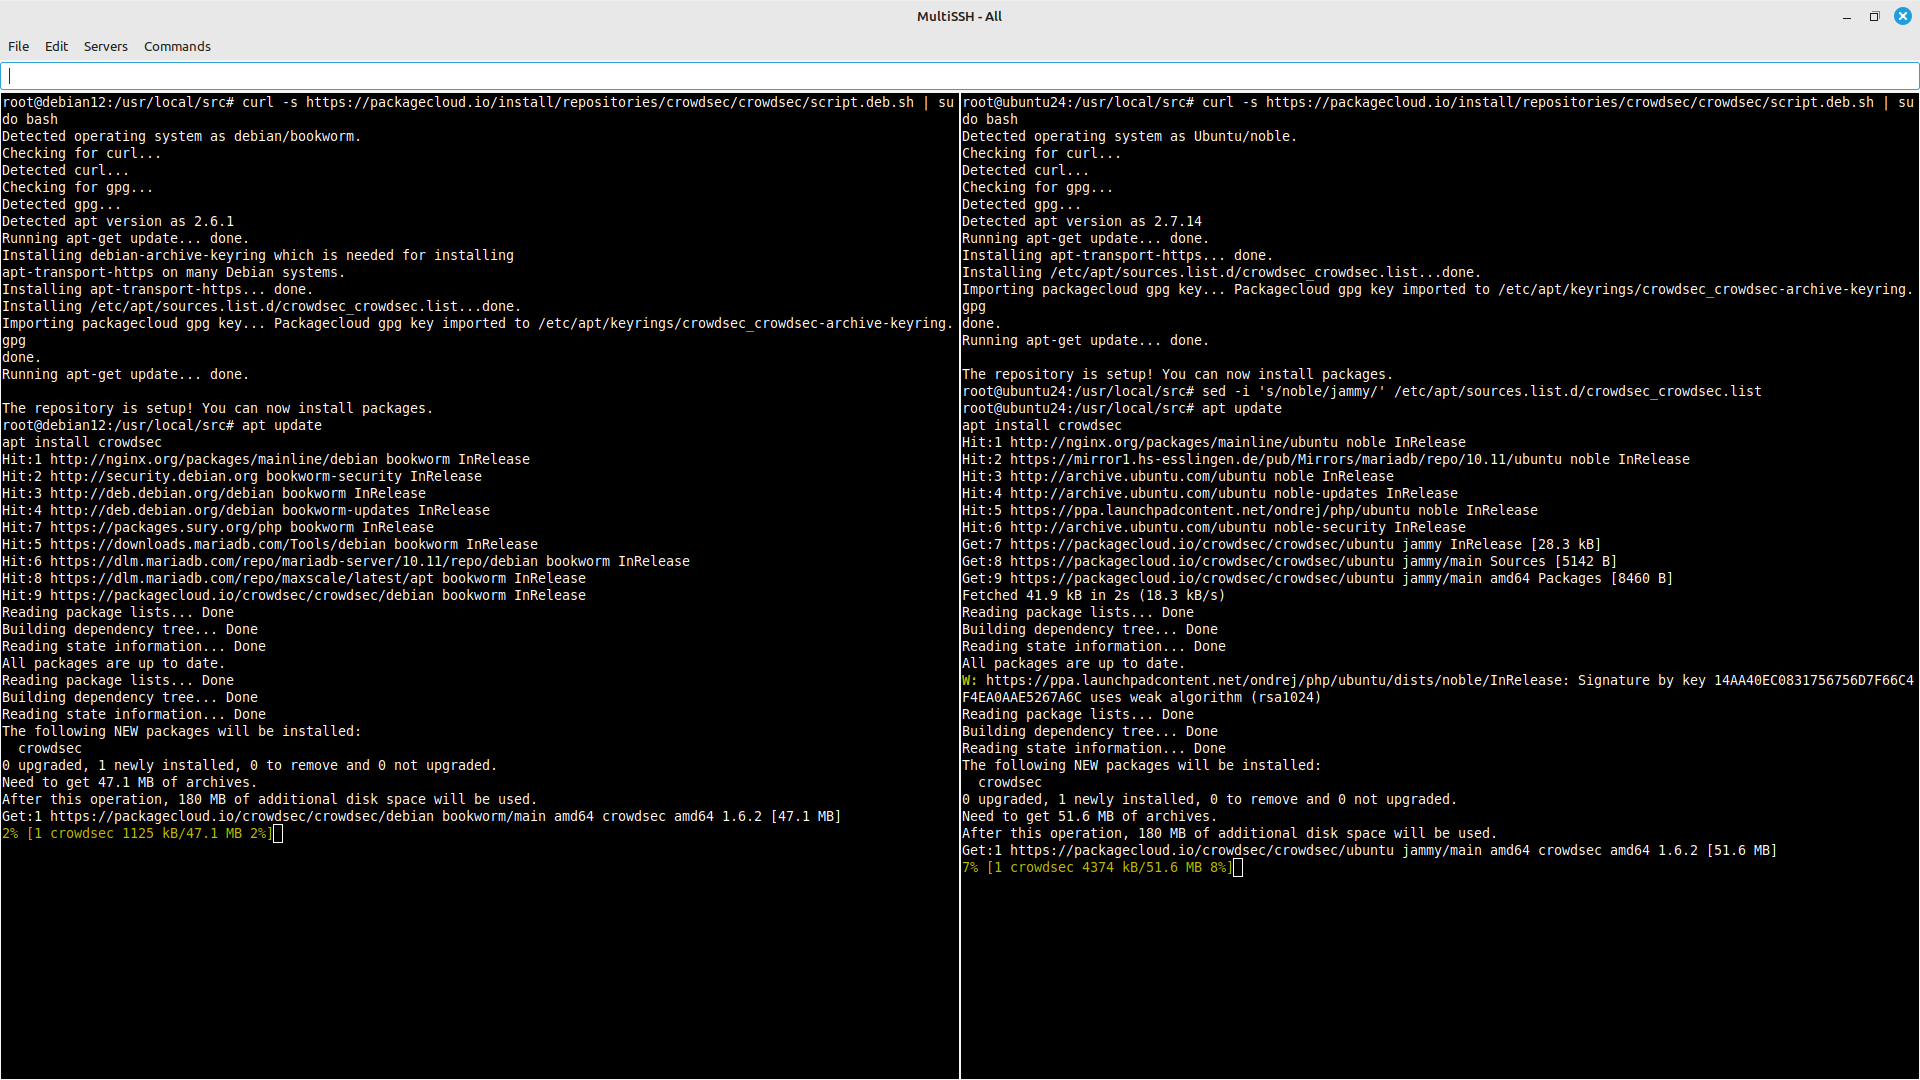Click Get:1 crowdsec 1.6.2 [47.1 MB] line

coord(422,816)
